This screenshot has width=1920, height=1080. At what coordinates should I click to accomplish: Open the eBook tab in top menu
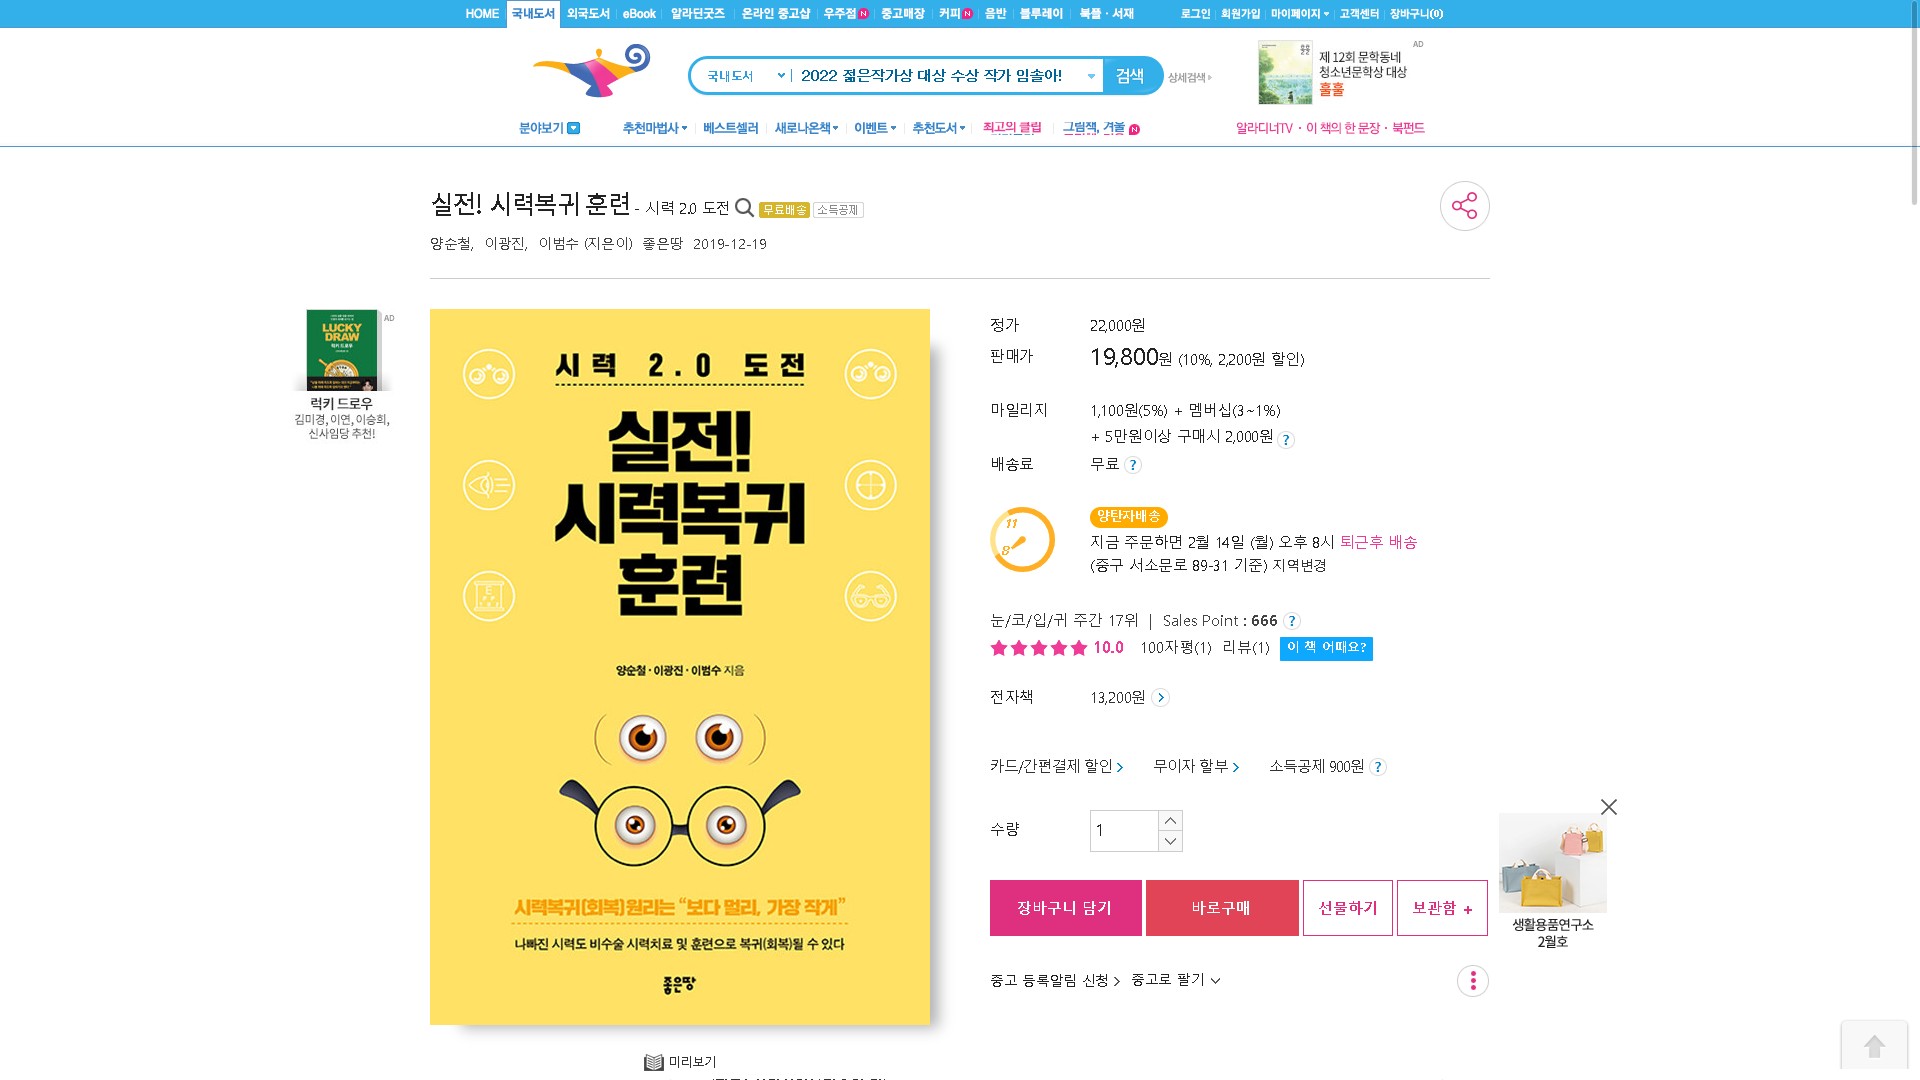pyautogui.click(x=639, y=14)
